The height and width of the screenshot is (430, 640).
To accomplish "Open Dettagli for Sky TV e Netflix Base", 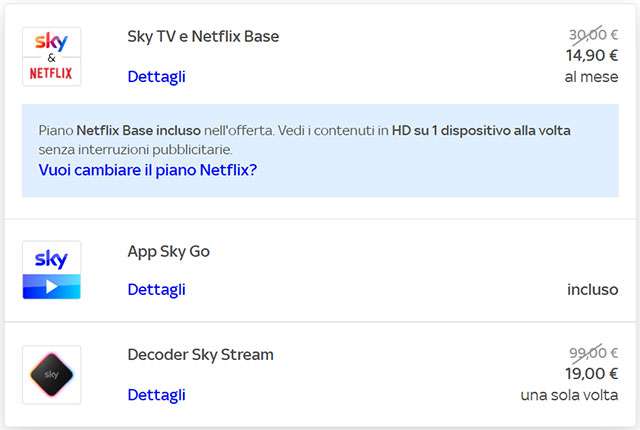I will point(156,77).
